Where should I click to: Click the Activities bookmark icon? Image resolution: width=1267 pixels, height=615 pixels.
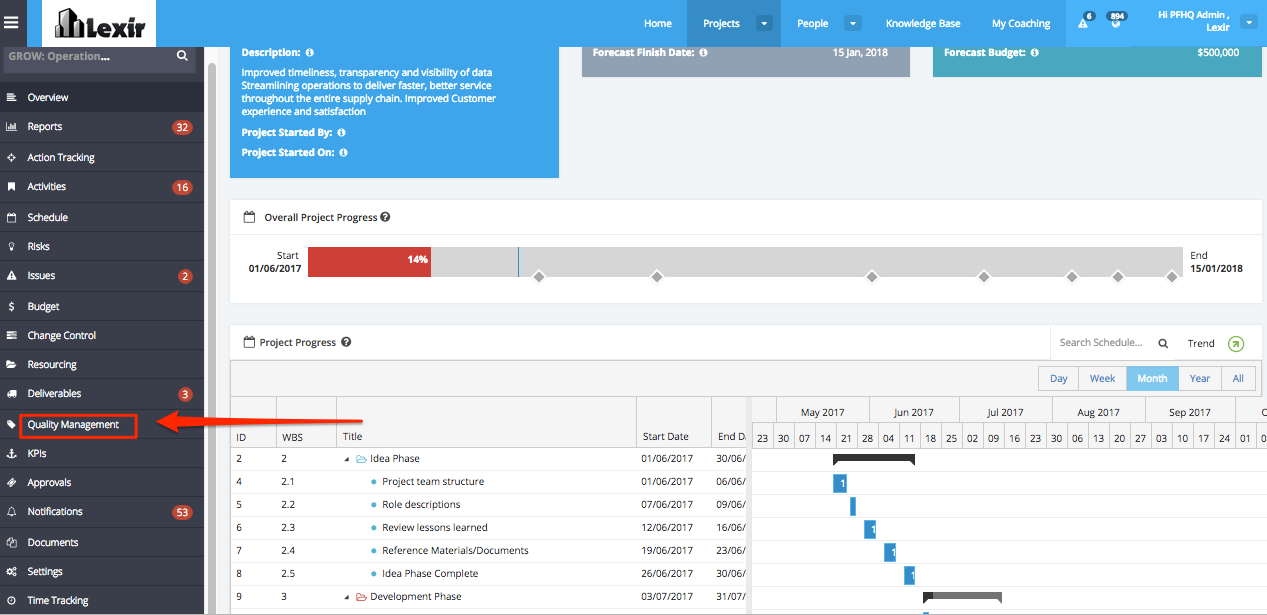(x=11, y=186)
